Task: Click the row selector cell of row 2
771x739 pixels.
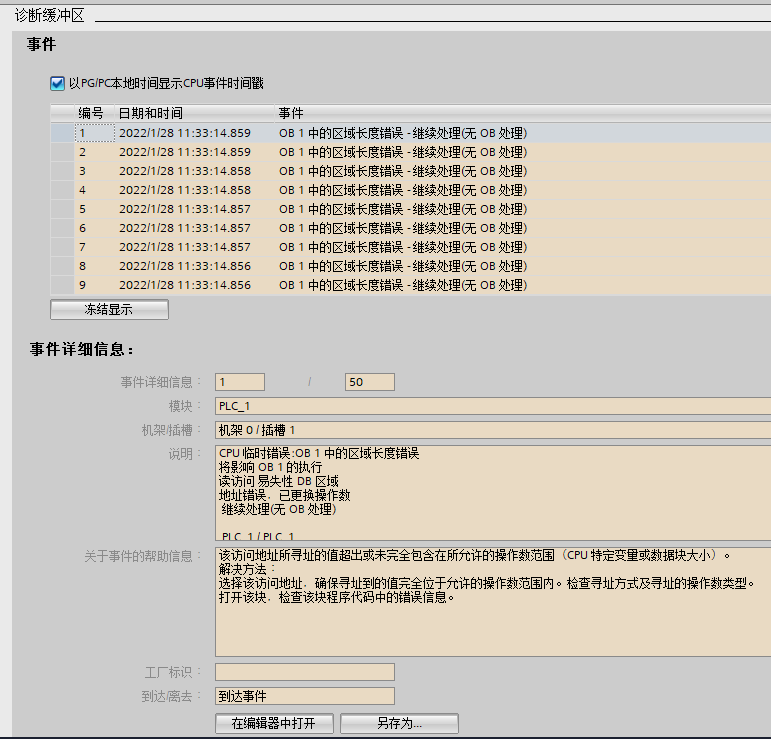Action: pyautogui.click(x=62, y=152)
